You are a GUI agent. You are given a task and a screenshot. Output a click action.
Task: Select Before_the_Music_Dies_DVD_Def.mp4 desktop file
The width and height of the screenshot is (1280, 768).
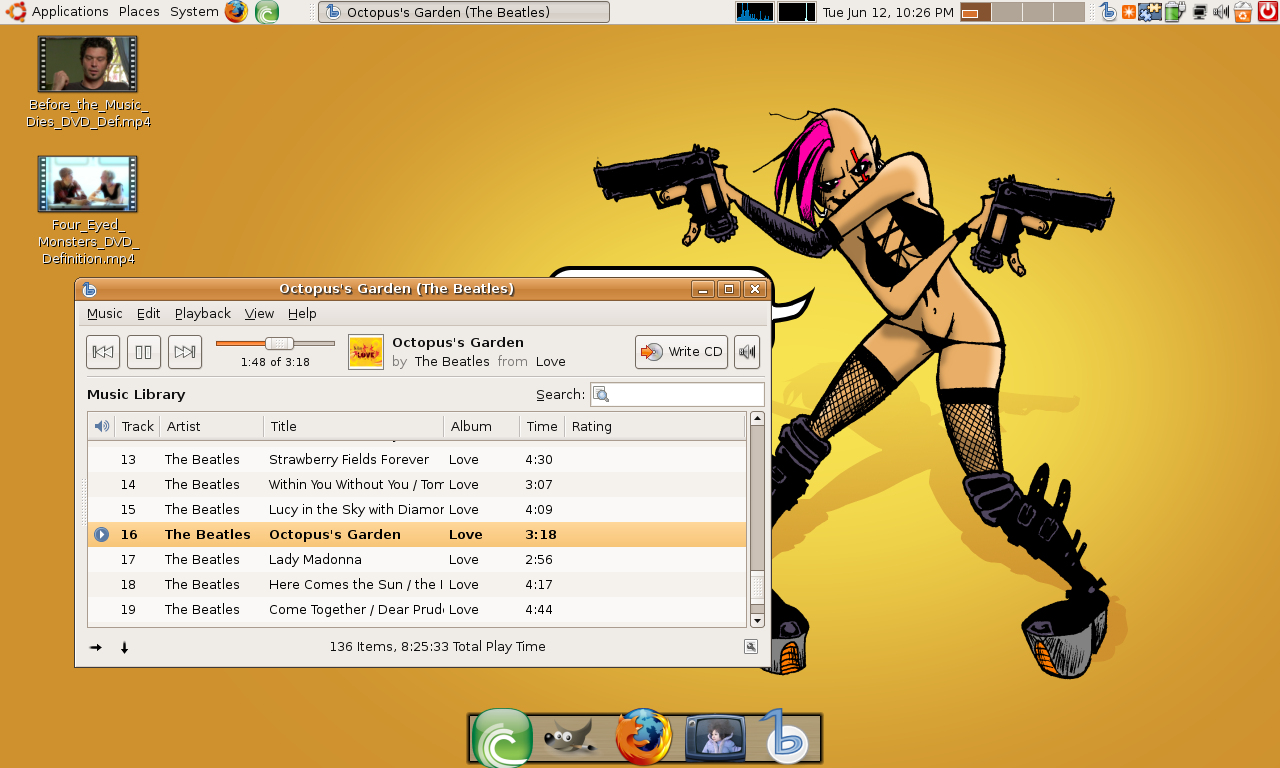pyautogui.click(x=88, y=83)
